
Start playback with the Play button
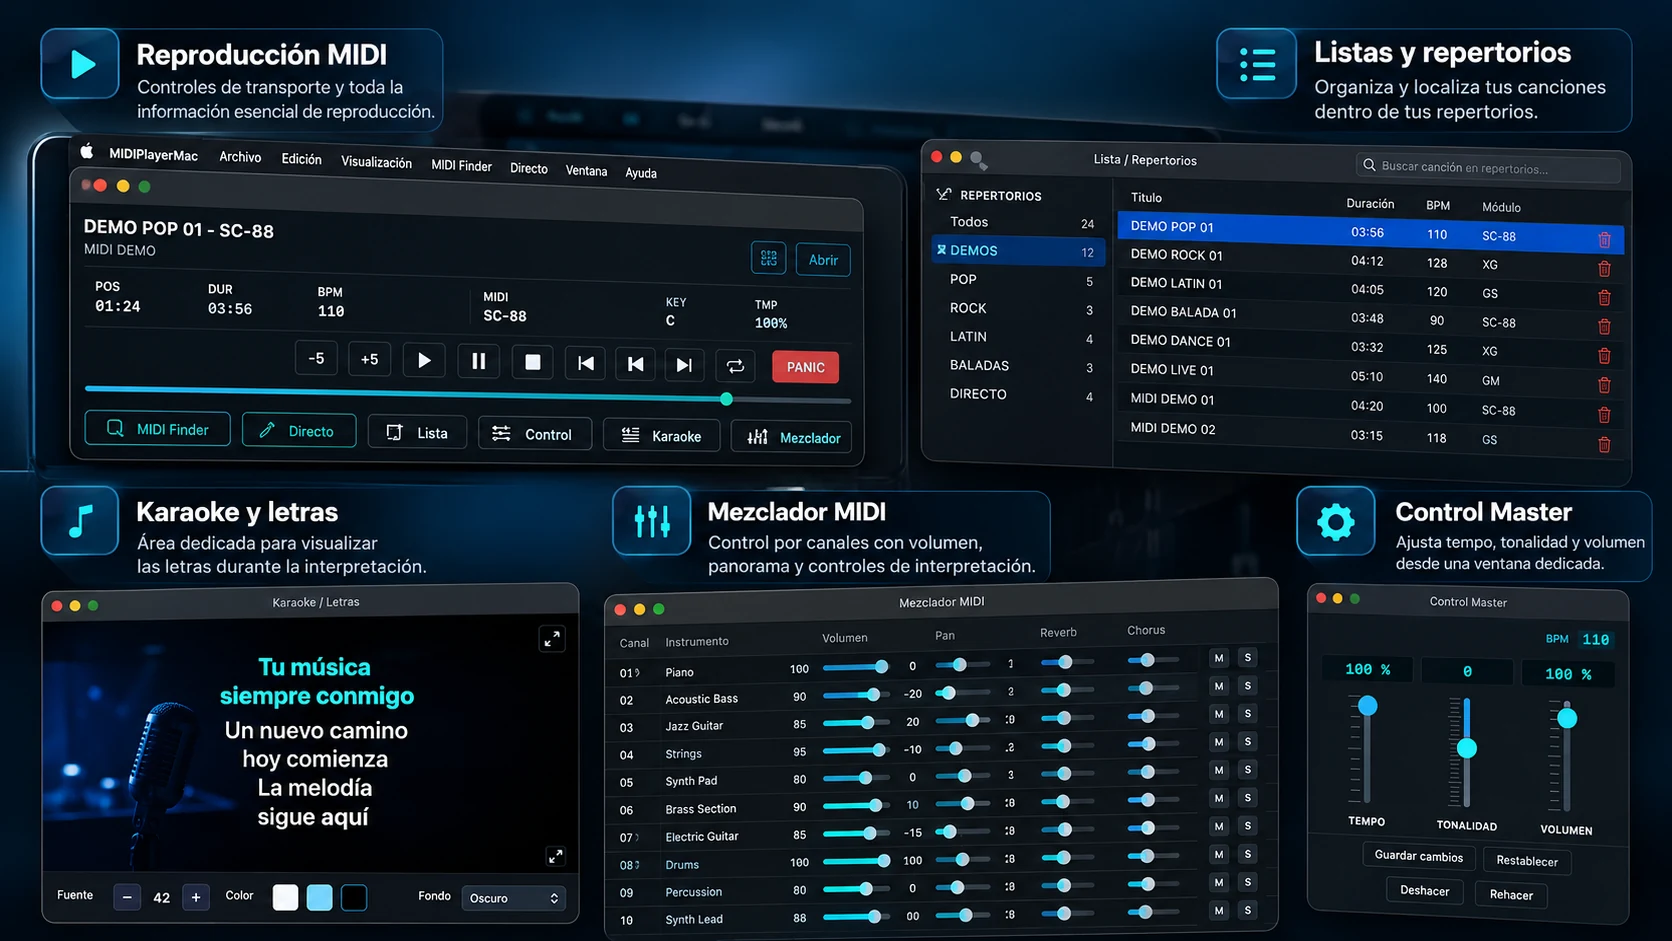(424, 361)
